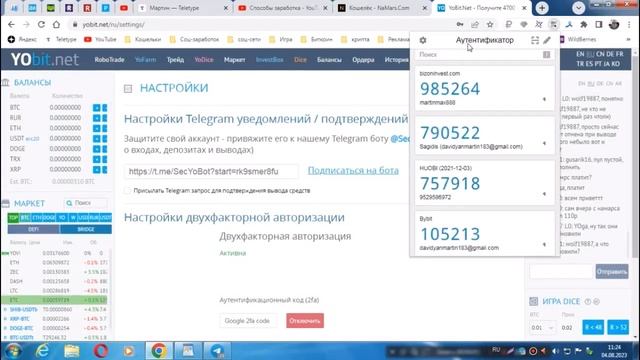This screenshot has width=640, height=360.
Task: Open the Балансы menu item
Action: pos(329,60)
